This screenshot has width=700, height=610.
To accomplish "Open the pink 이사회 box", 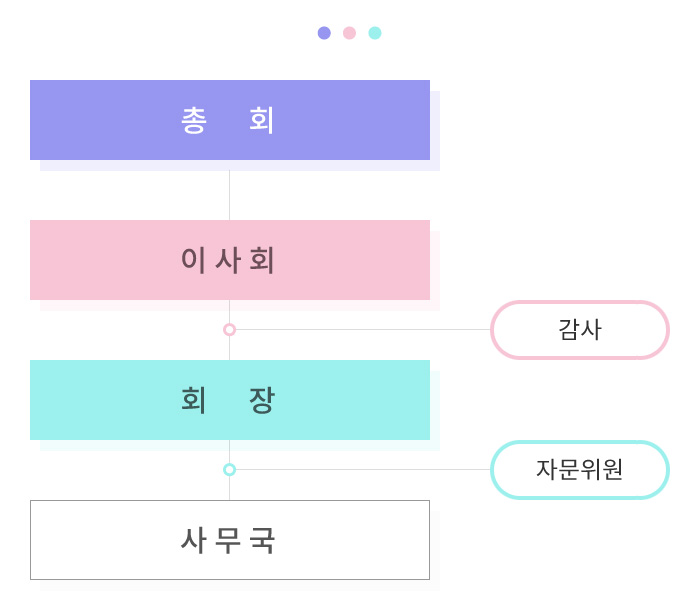I will (230, 260).
